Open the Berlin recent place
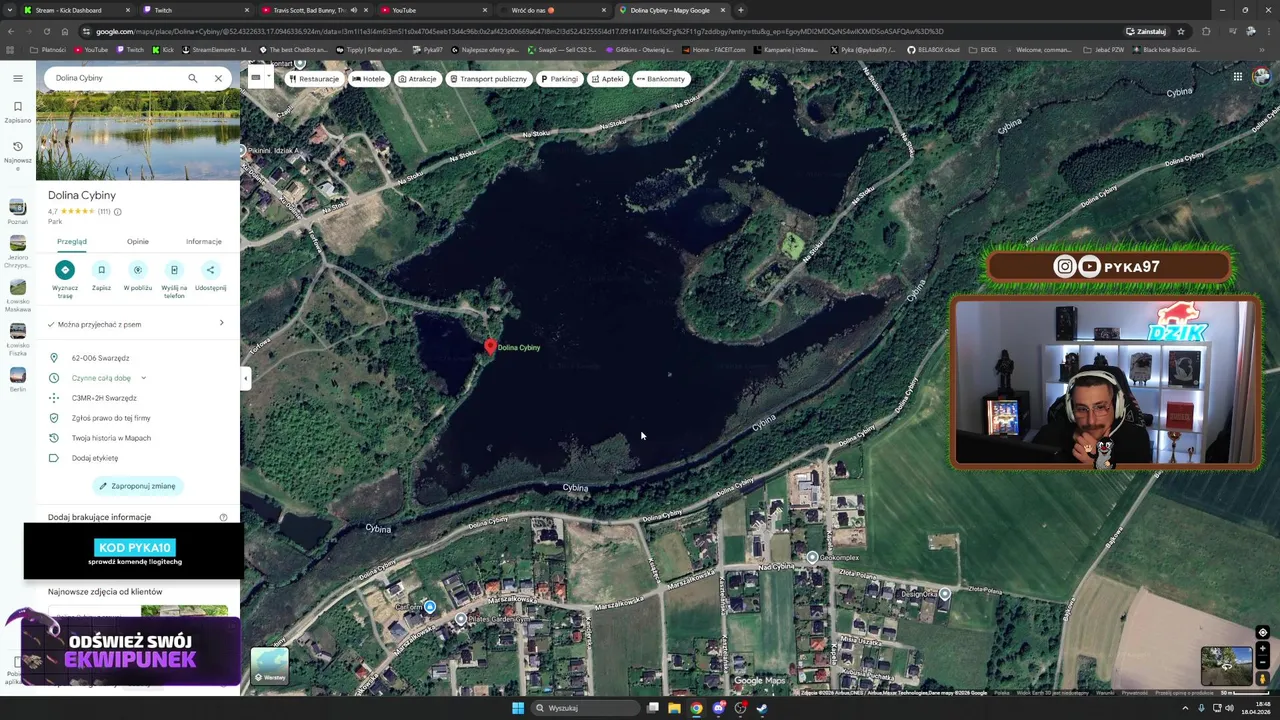This screenshot has height=720, width=1280. [18, 380]
